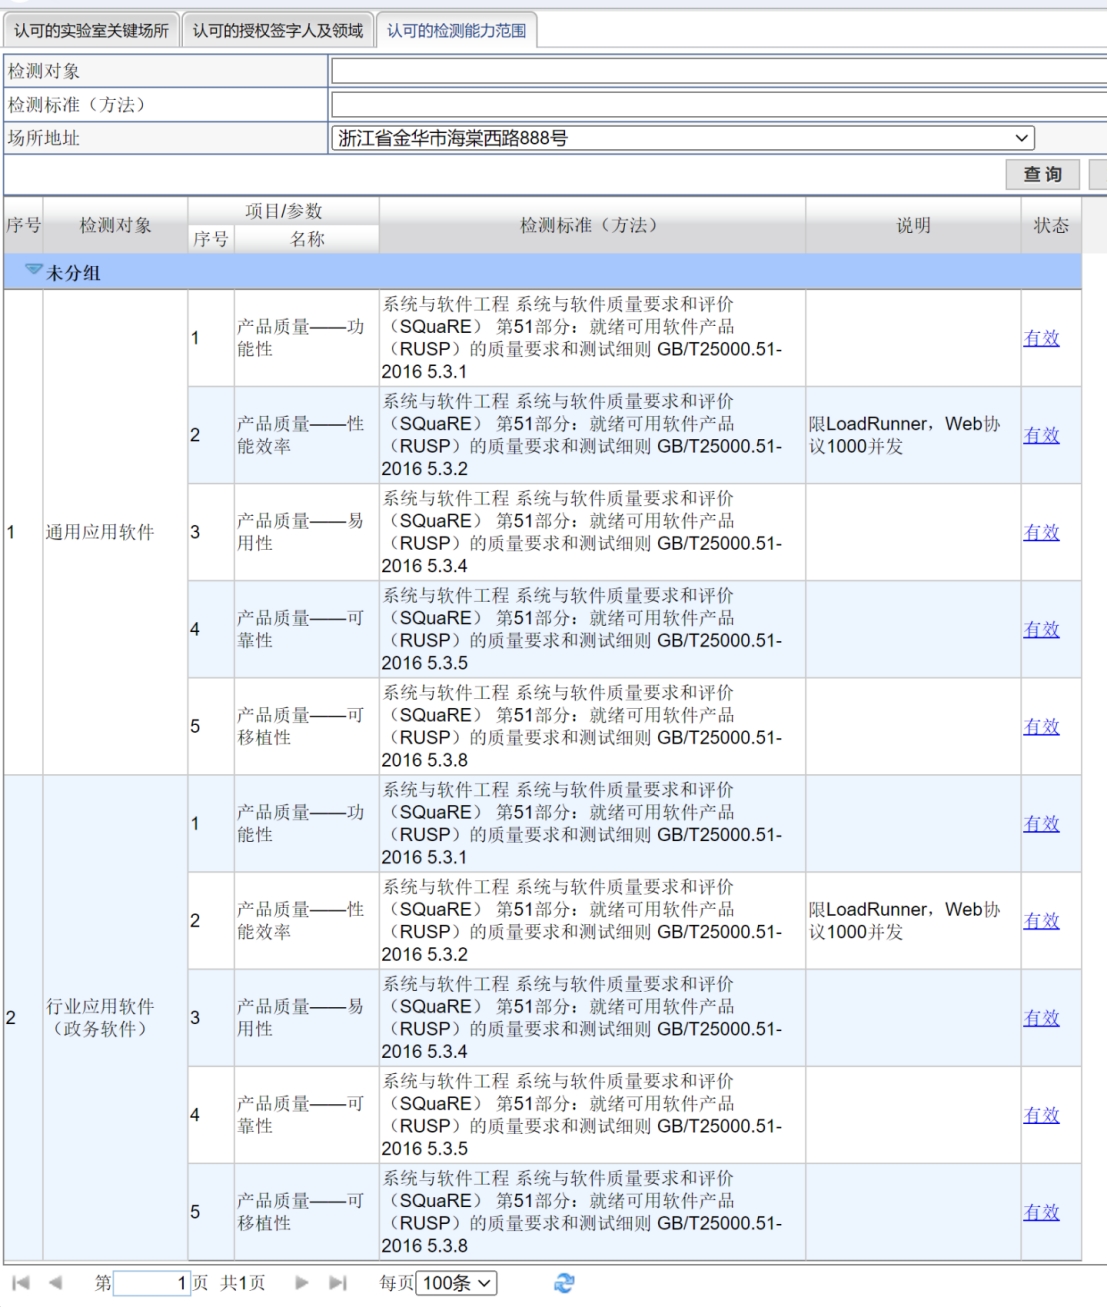This screenshot has width=1108, height=1308.
Task: Open 有效 link for 政务软件 易用性 row
Action: click(1041, 1017)
